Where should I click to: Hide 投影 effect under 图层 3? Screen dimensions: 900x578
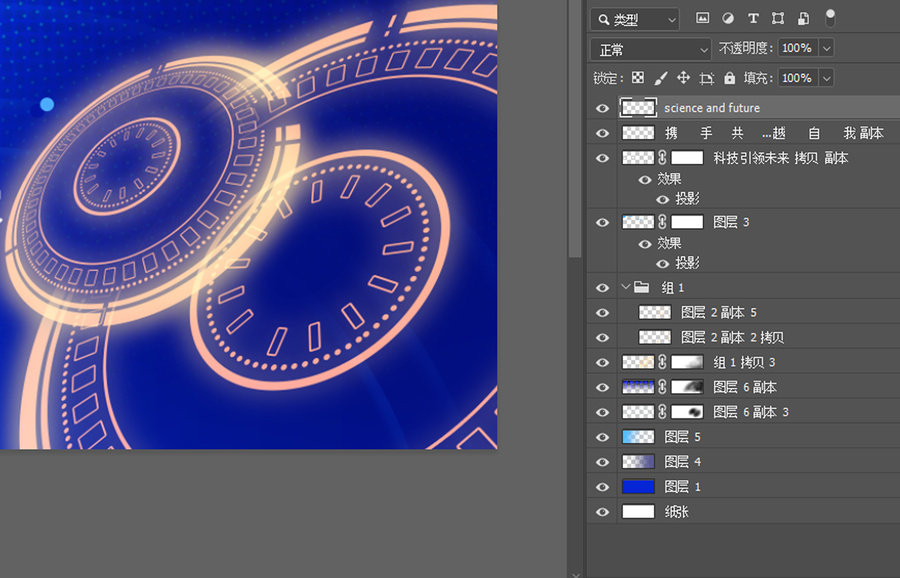[662, 263]
